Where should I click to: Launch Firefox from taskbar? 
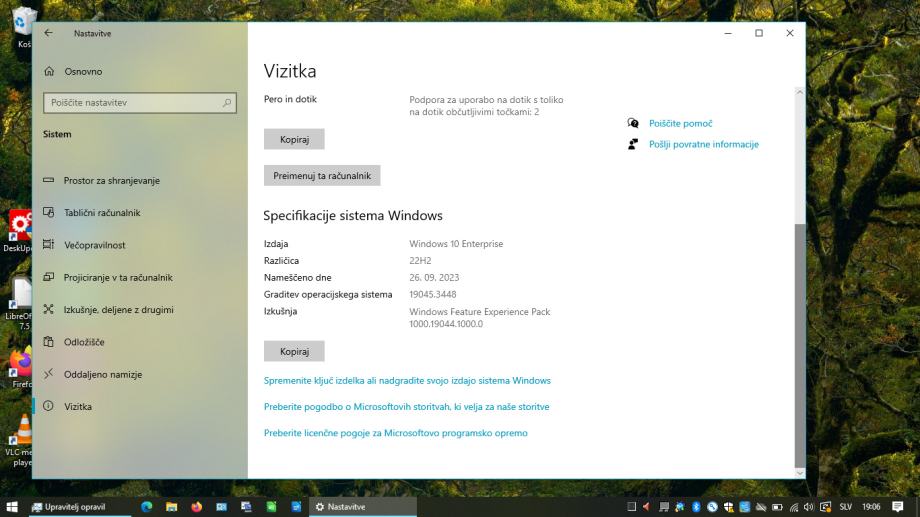point(197,506)
